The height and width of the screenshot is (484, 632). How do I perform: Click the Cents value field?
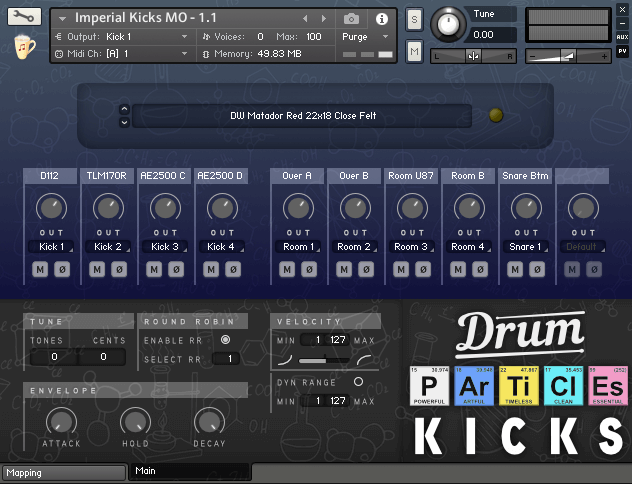tap(103, 357)
